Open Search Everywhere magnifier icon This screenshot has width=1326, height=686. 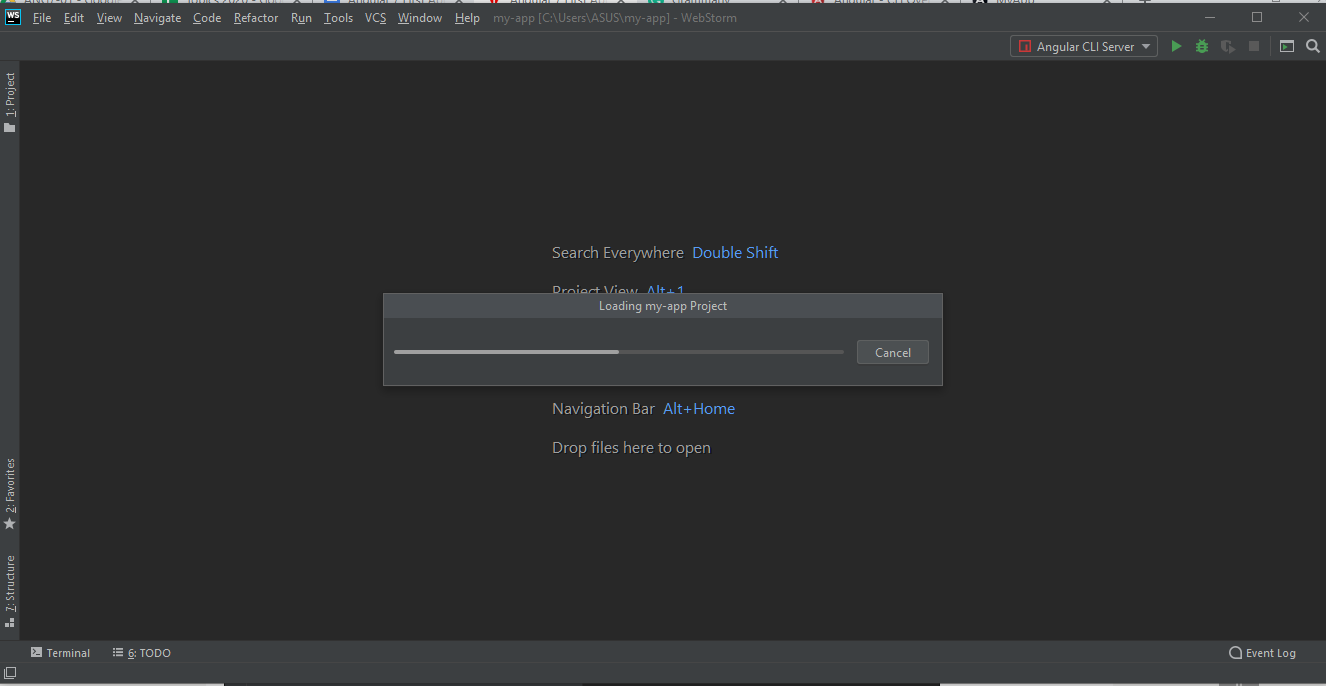1313,46
